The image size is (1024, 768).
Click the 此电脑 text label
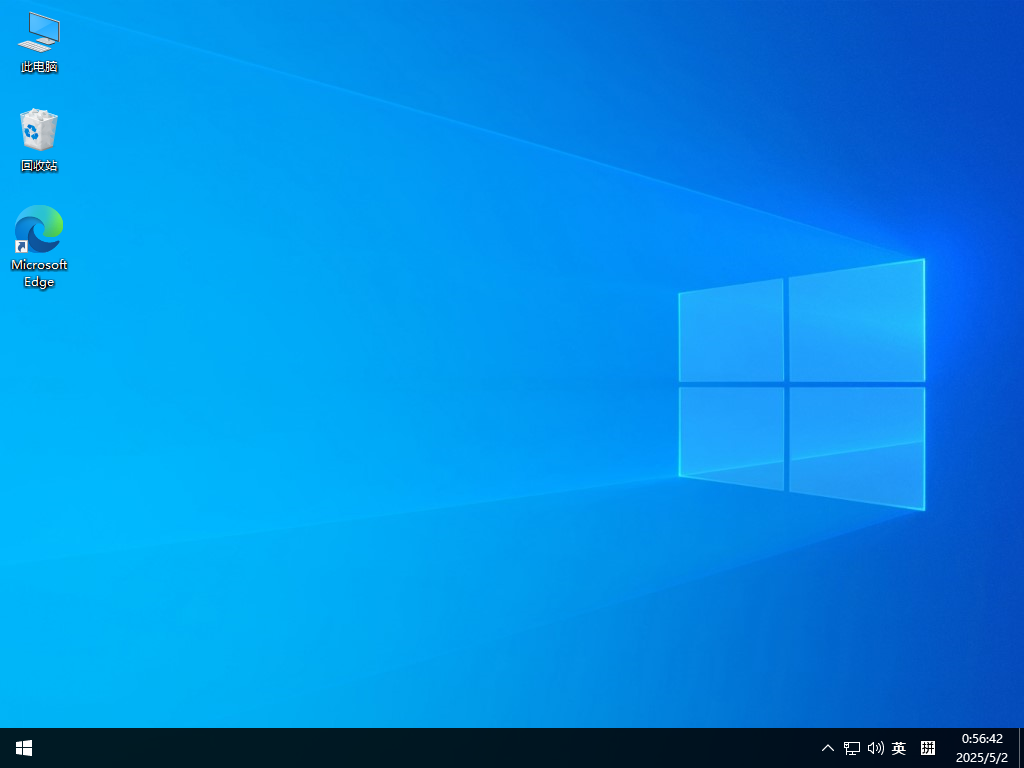pos(39,67)
